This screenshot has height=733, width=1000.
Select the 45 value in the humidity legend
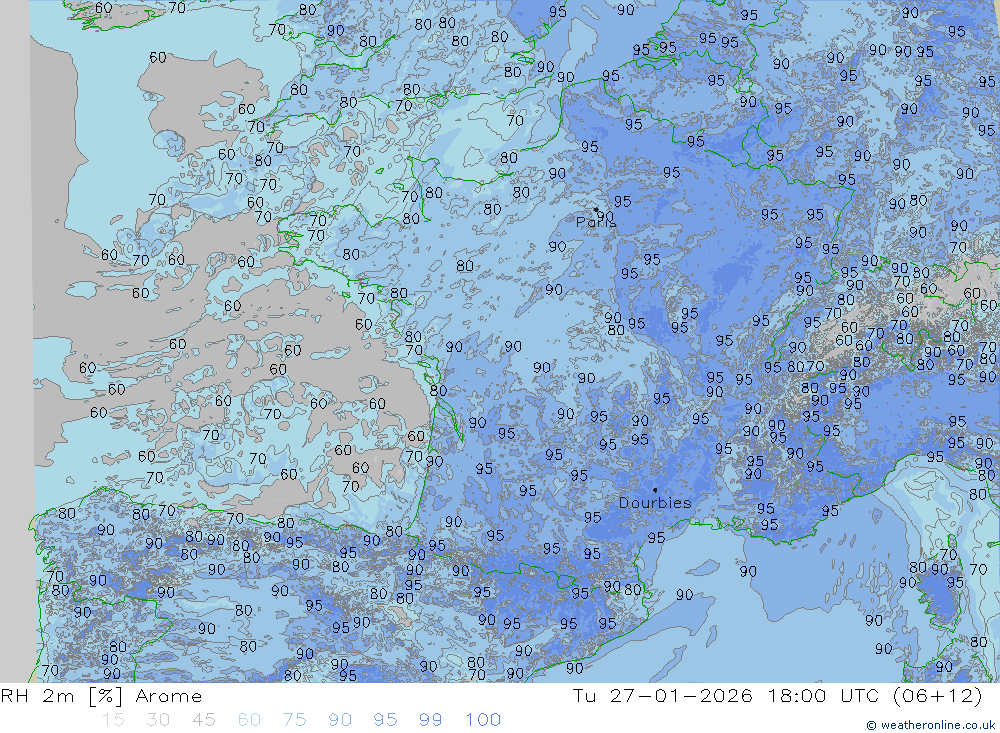click(x=203, y=720)
